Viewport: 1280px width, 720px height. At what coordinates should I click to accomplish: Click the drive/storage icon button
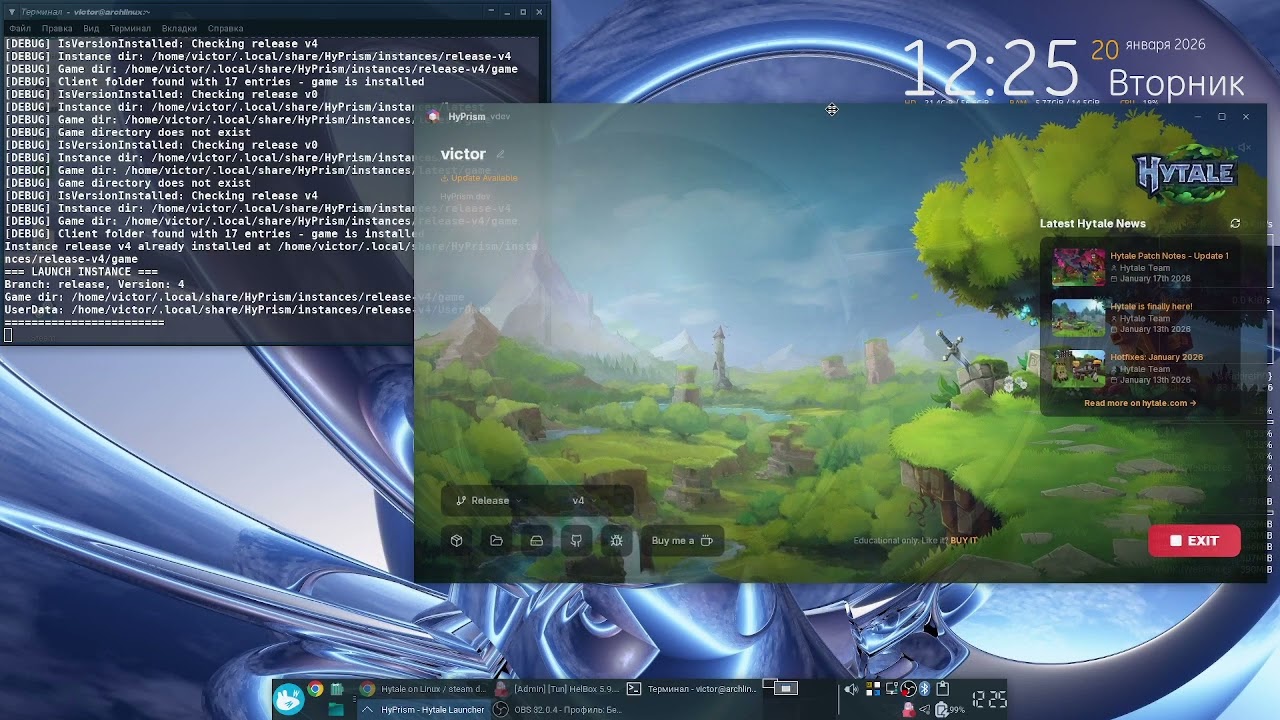point(536,541)
